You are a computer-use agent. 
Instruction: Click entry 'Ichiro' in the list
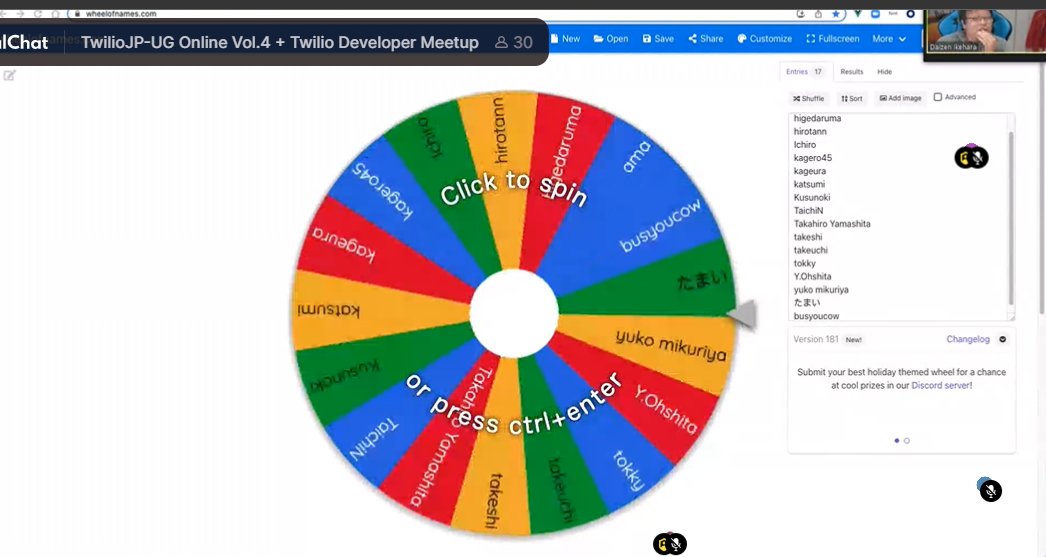805,145
